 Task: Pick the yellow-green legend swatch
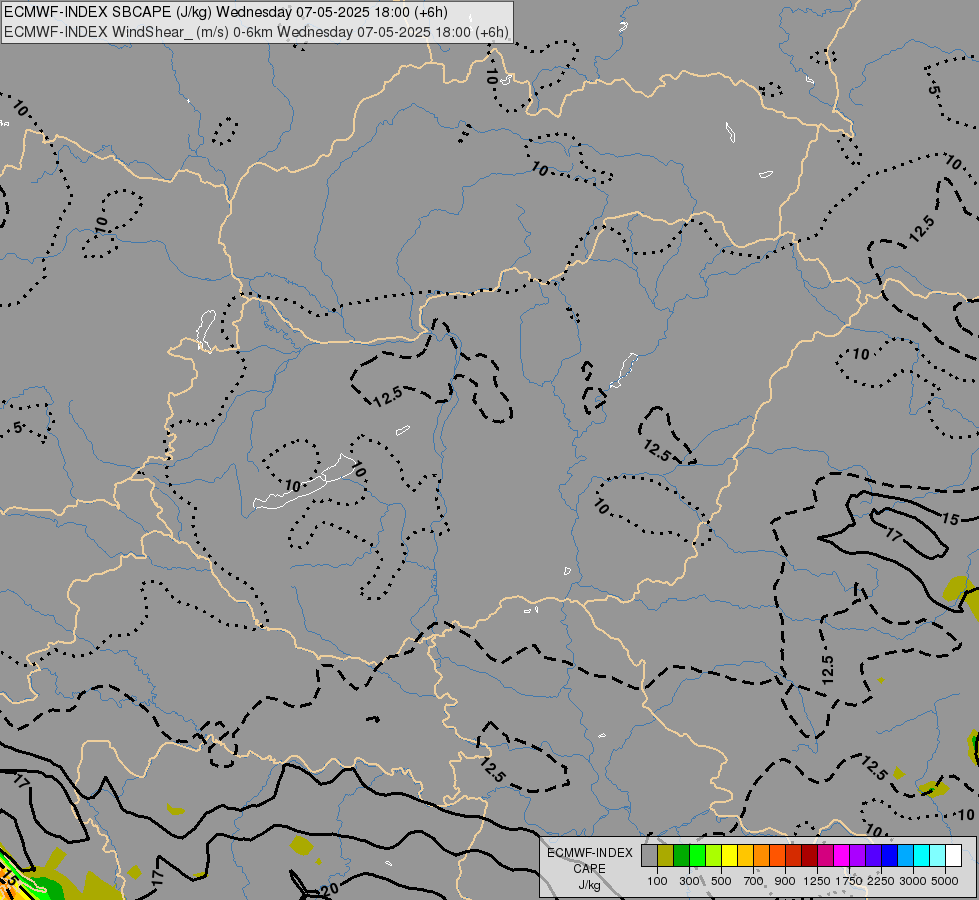pyautogui.click(x=714, y=856)
